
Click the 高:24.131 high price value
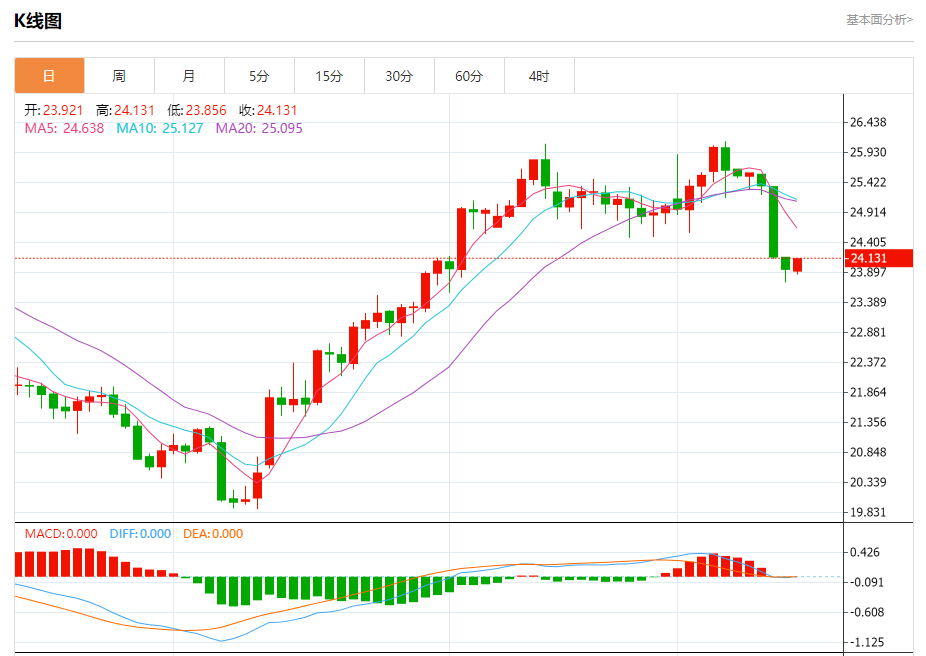[125, 110]
